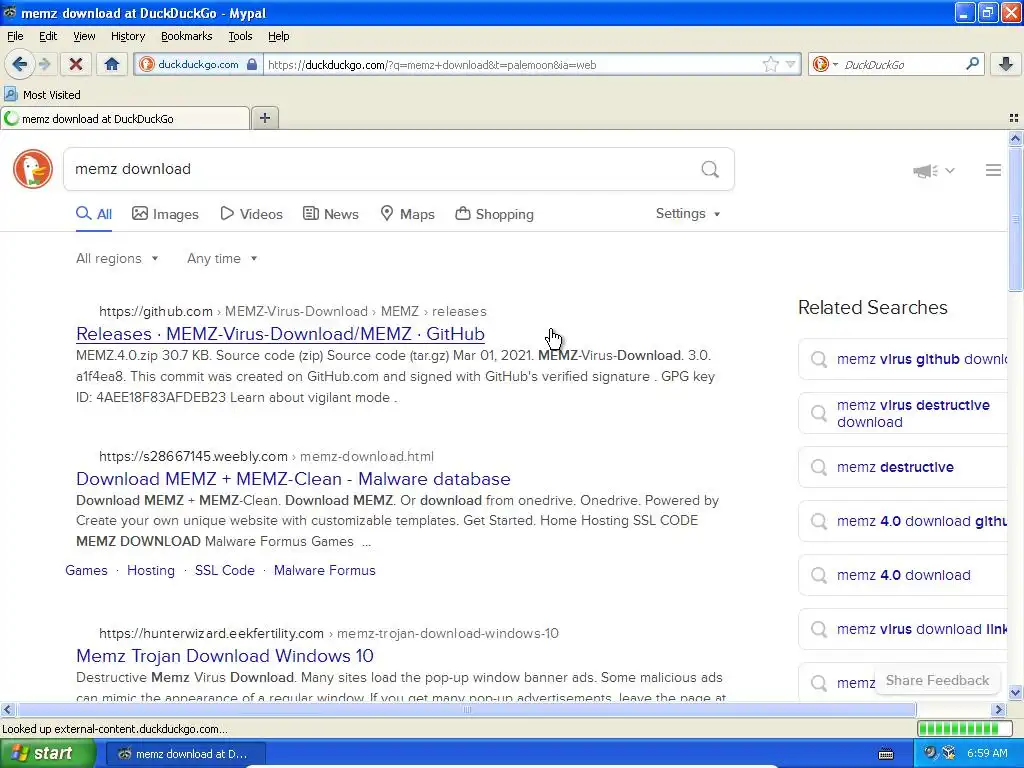The width and height of the screenshot is (1024, 768).
Task: Switch to the Maps results tab
Action: coord(408,214)
